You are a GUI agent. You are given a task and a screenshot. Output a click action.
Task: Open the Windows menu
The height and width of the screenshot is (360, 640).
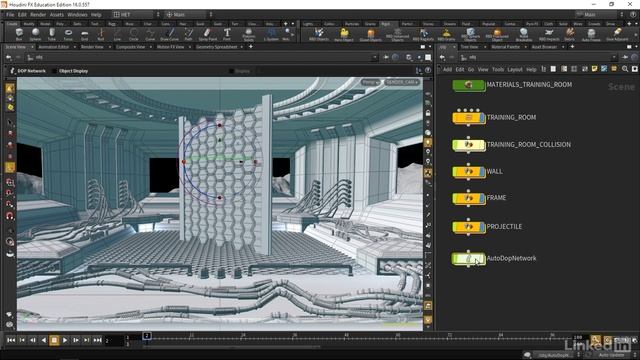pos(77,14)
